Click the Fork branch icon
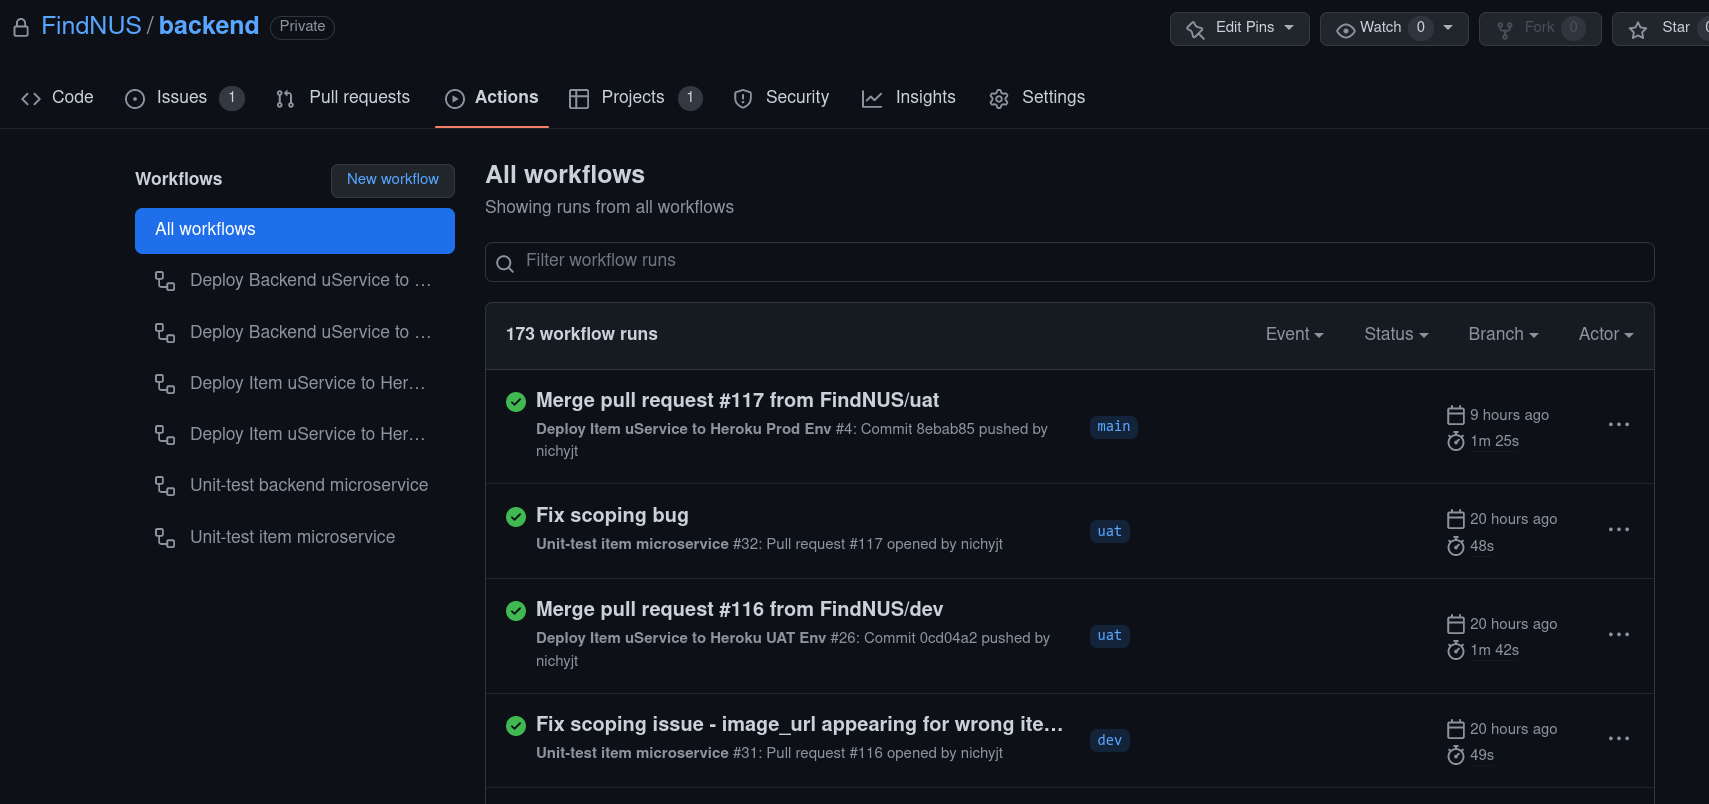This screenshot has width=1709, height=804. point(1504,30)
